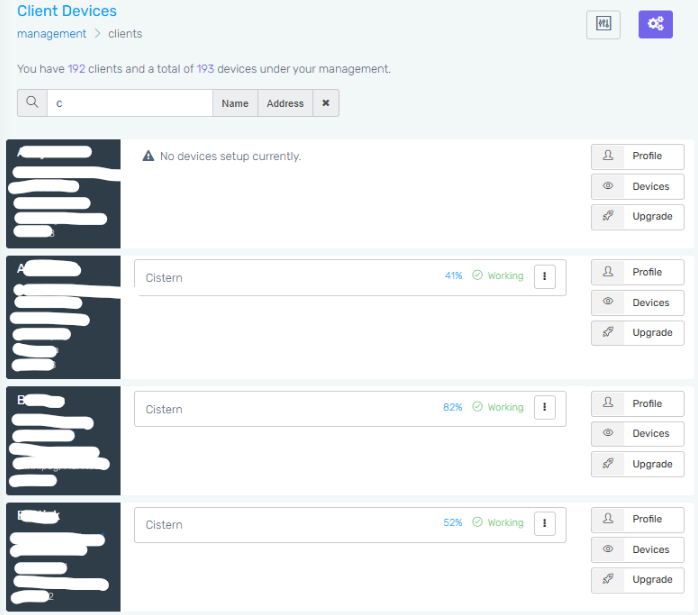
Task: Open the options menu of the 52% Cistern
Action: pos(544,523)
